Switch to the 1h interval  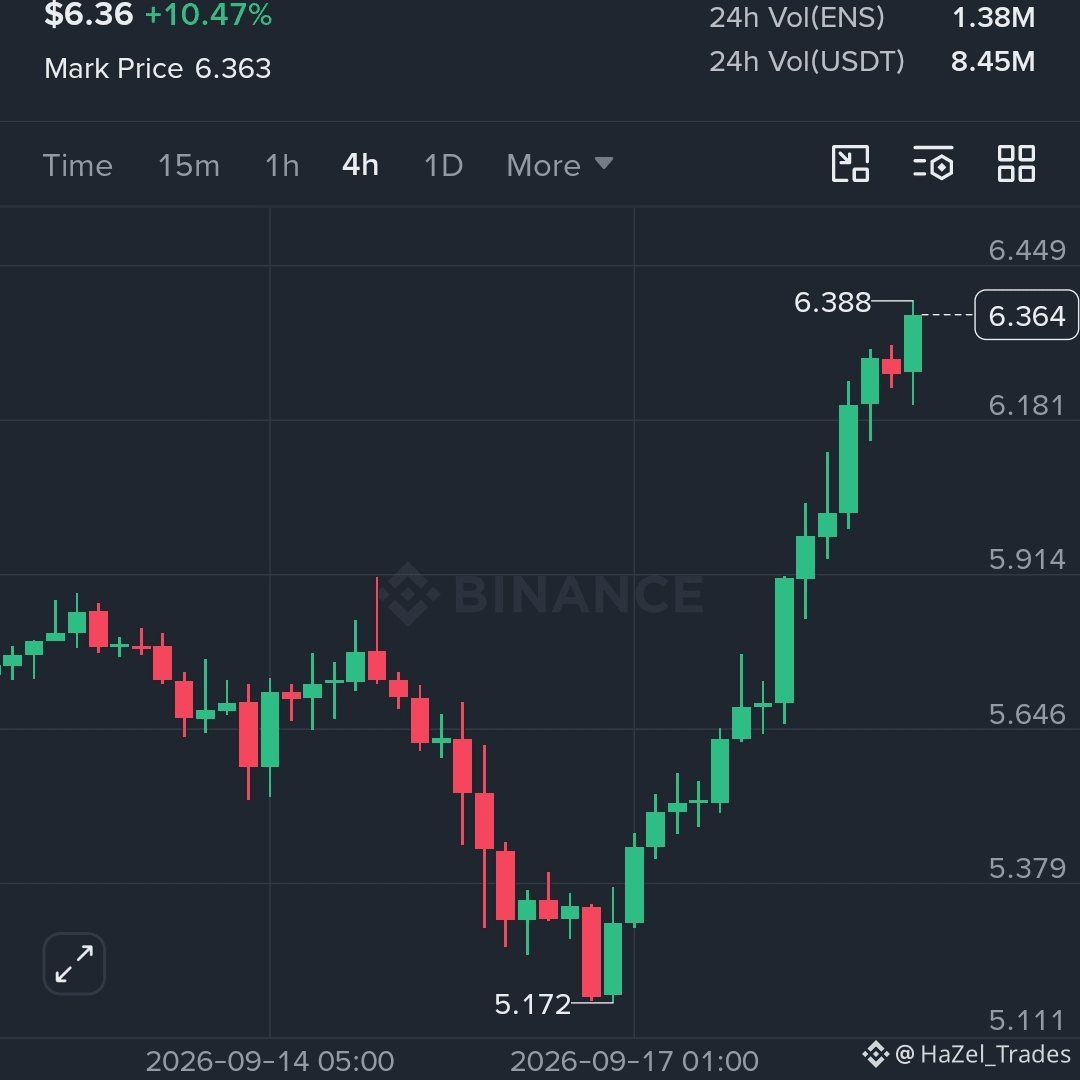click(282, 165)
